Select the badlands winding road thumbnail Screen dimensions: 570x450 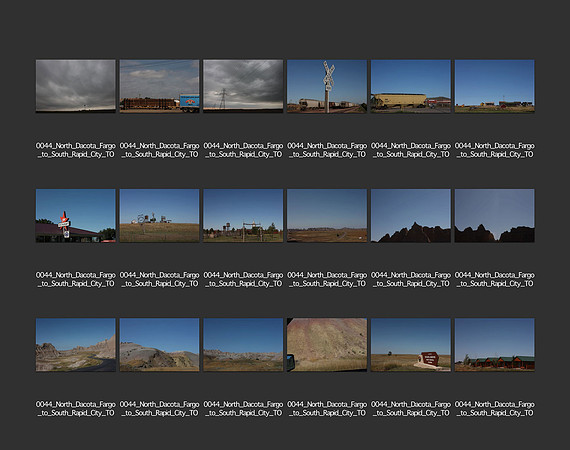(76, 345)
